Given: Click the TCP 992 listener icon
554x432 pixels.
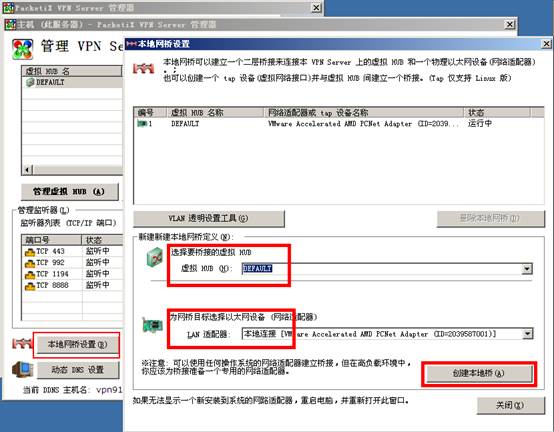Looking at the screenshot, I should pyautogui.click(x=30, y=263).
